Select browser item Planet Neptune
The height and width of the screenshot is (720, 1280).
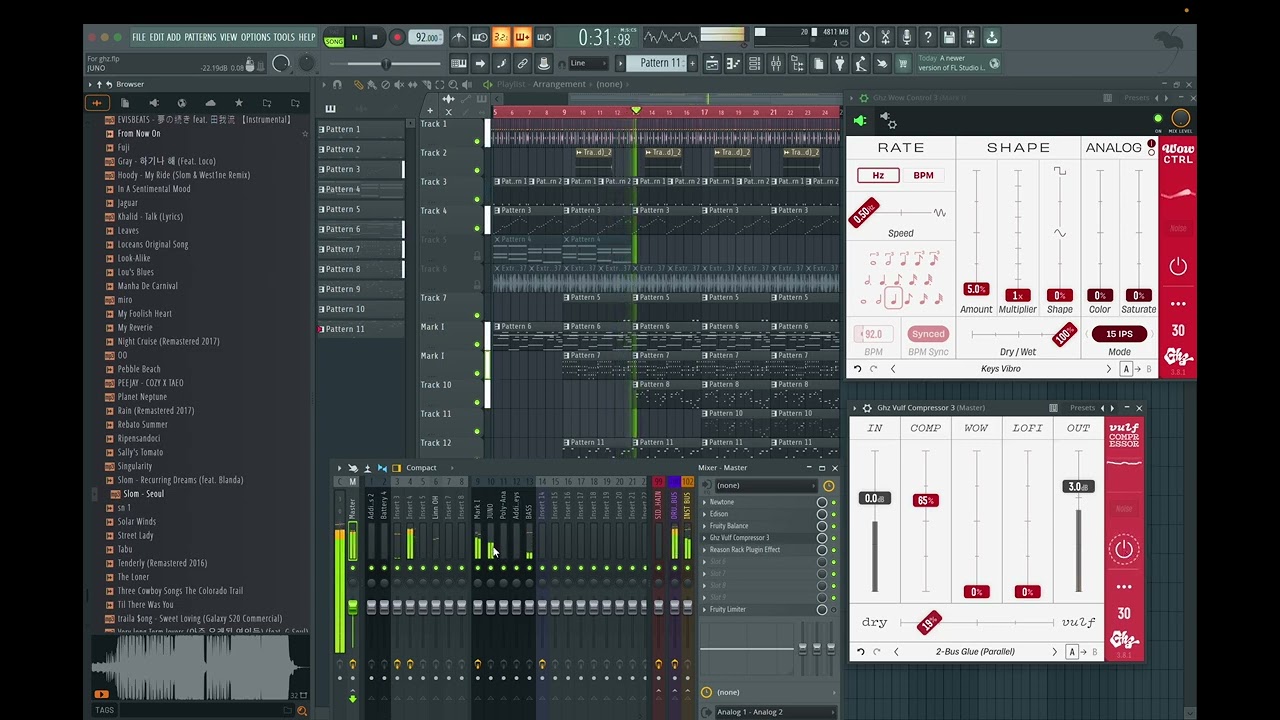pos(142,397)
